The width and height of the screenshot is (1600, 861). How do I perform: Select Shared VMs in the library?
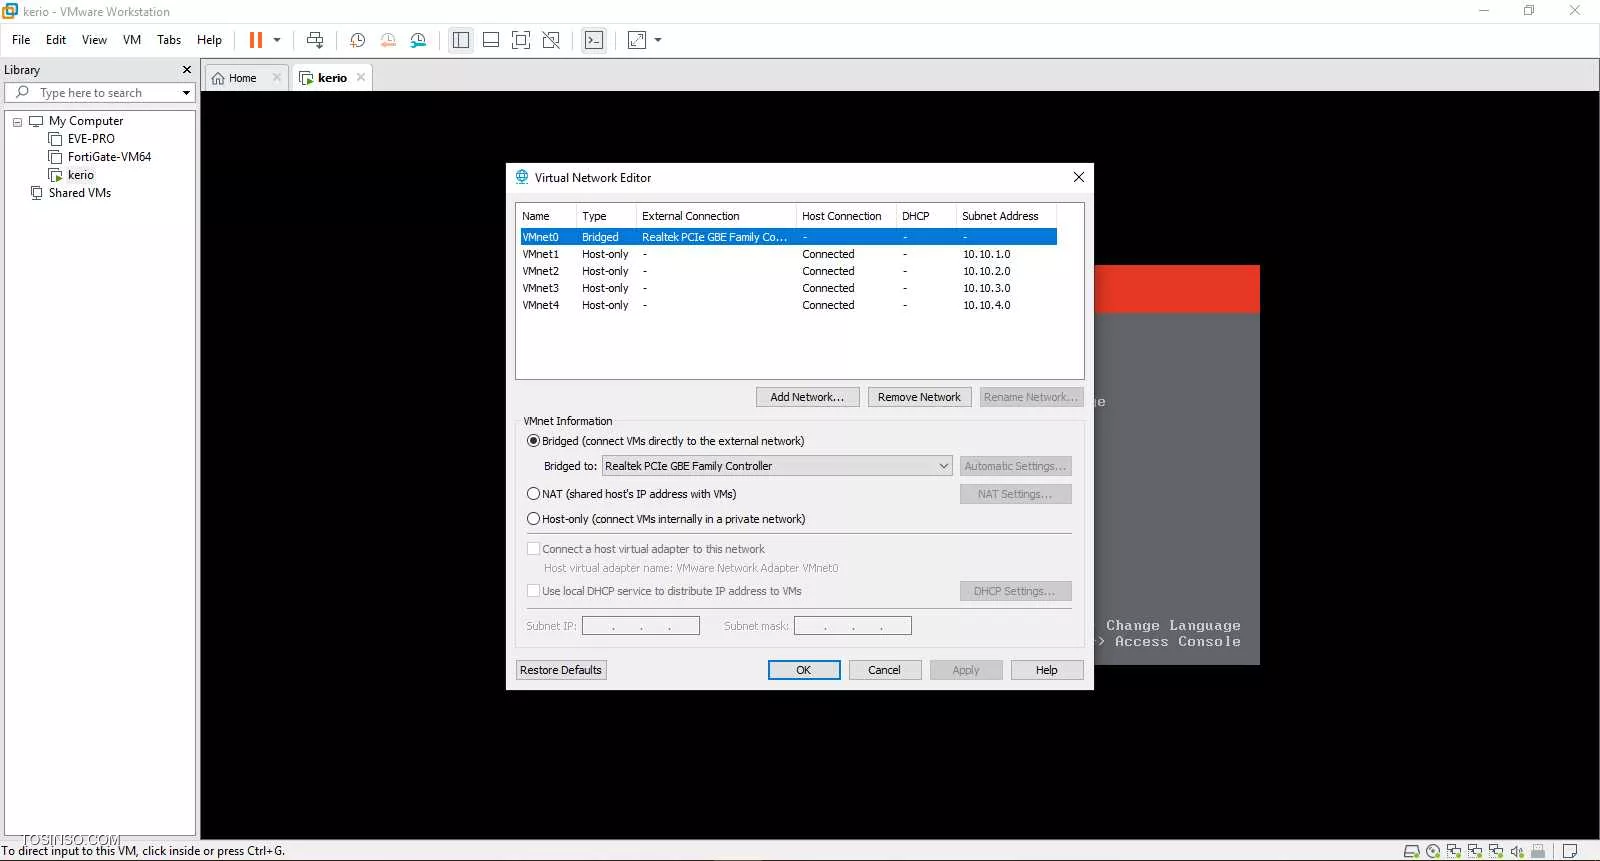click(79, 193)
